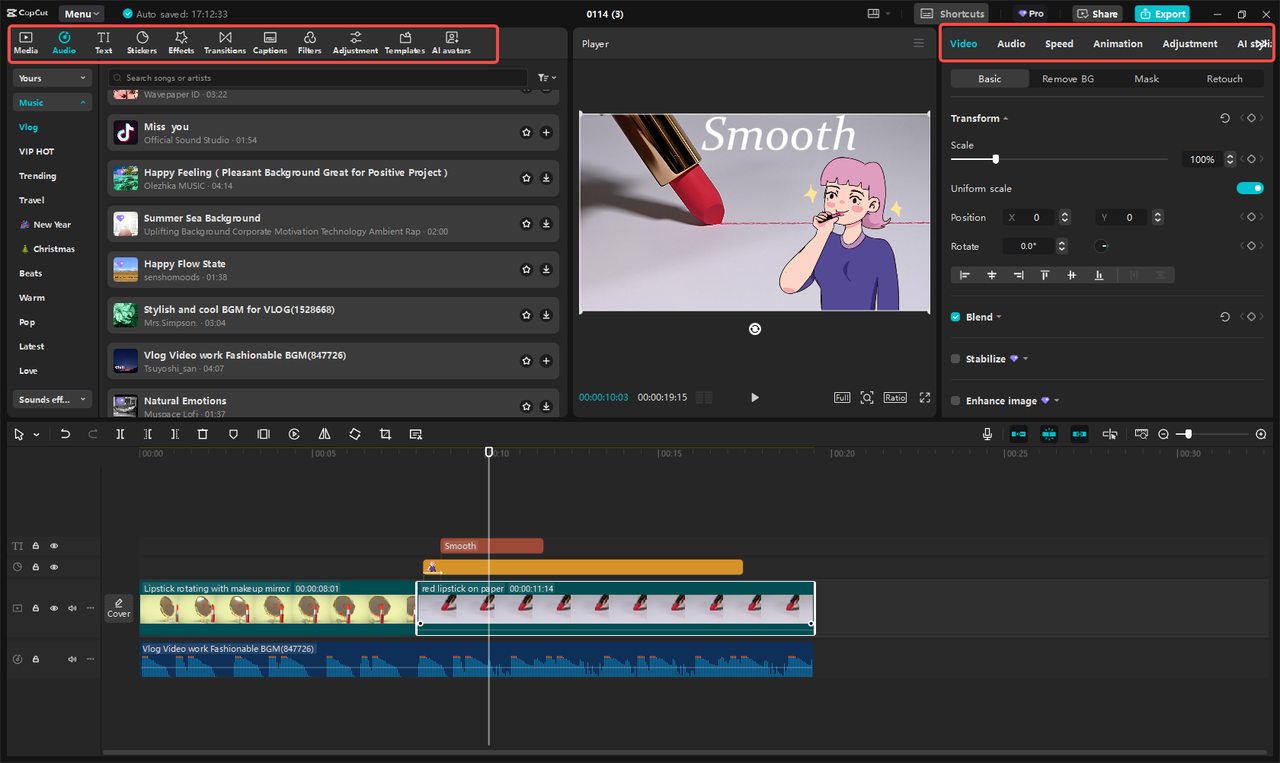Uncheck the Blend checkbox
The height and width of the screenshot is (763, 1280).
956,317
